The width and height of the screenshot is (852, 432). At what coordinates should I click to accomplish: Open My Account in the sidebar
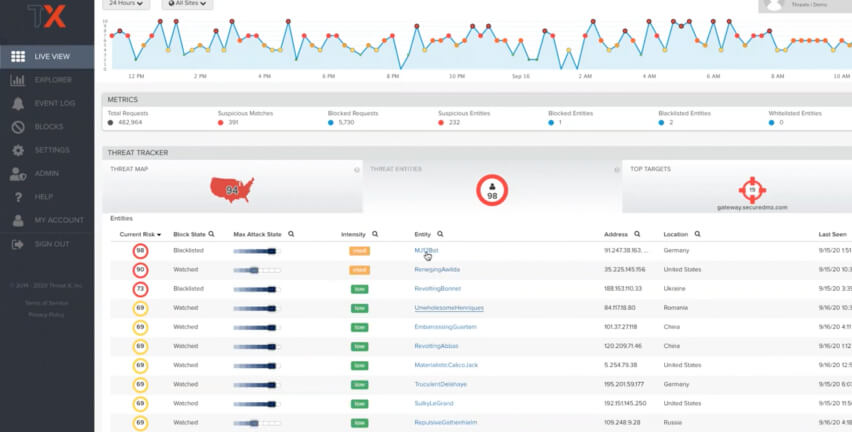tap(47, 220)
